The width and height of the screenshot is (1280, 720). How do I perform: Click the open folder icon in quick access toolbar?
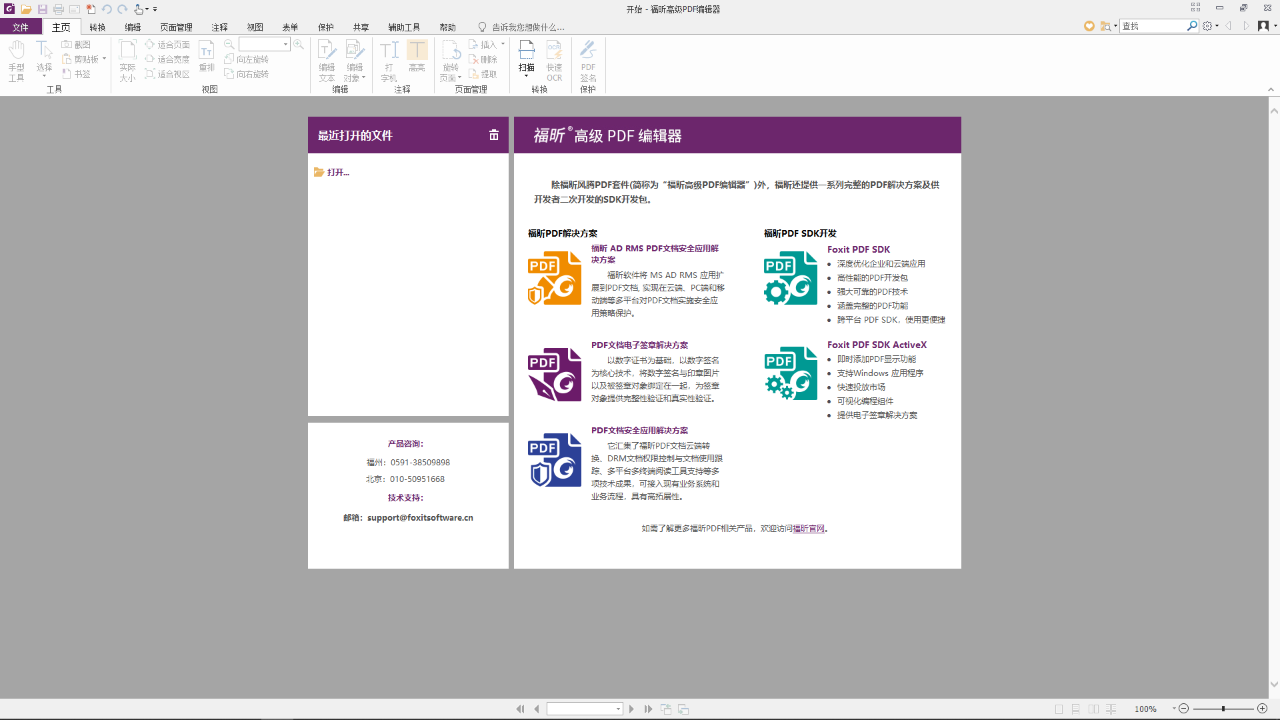[x=26, y=9]
